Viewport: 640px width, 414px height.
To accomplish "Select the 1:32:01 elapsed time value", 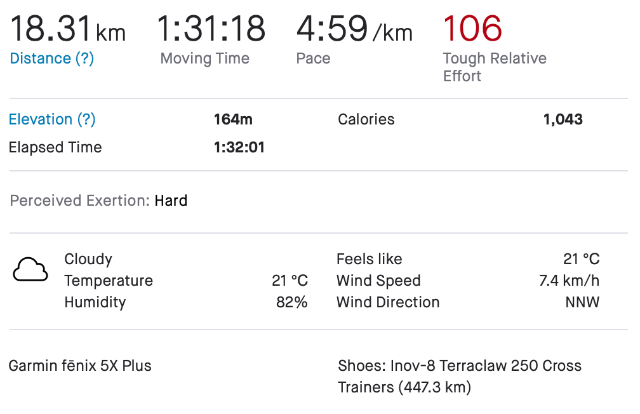I will pyautogui.click(x=241, y=147).
